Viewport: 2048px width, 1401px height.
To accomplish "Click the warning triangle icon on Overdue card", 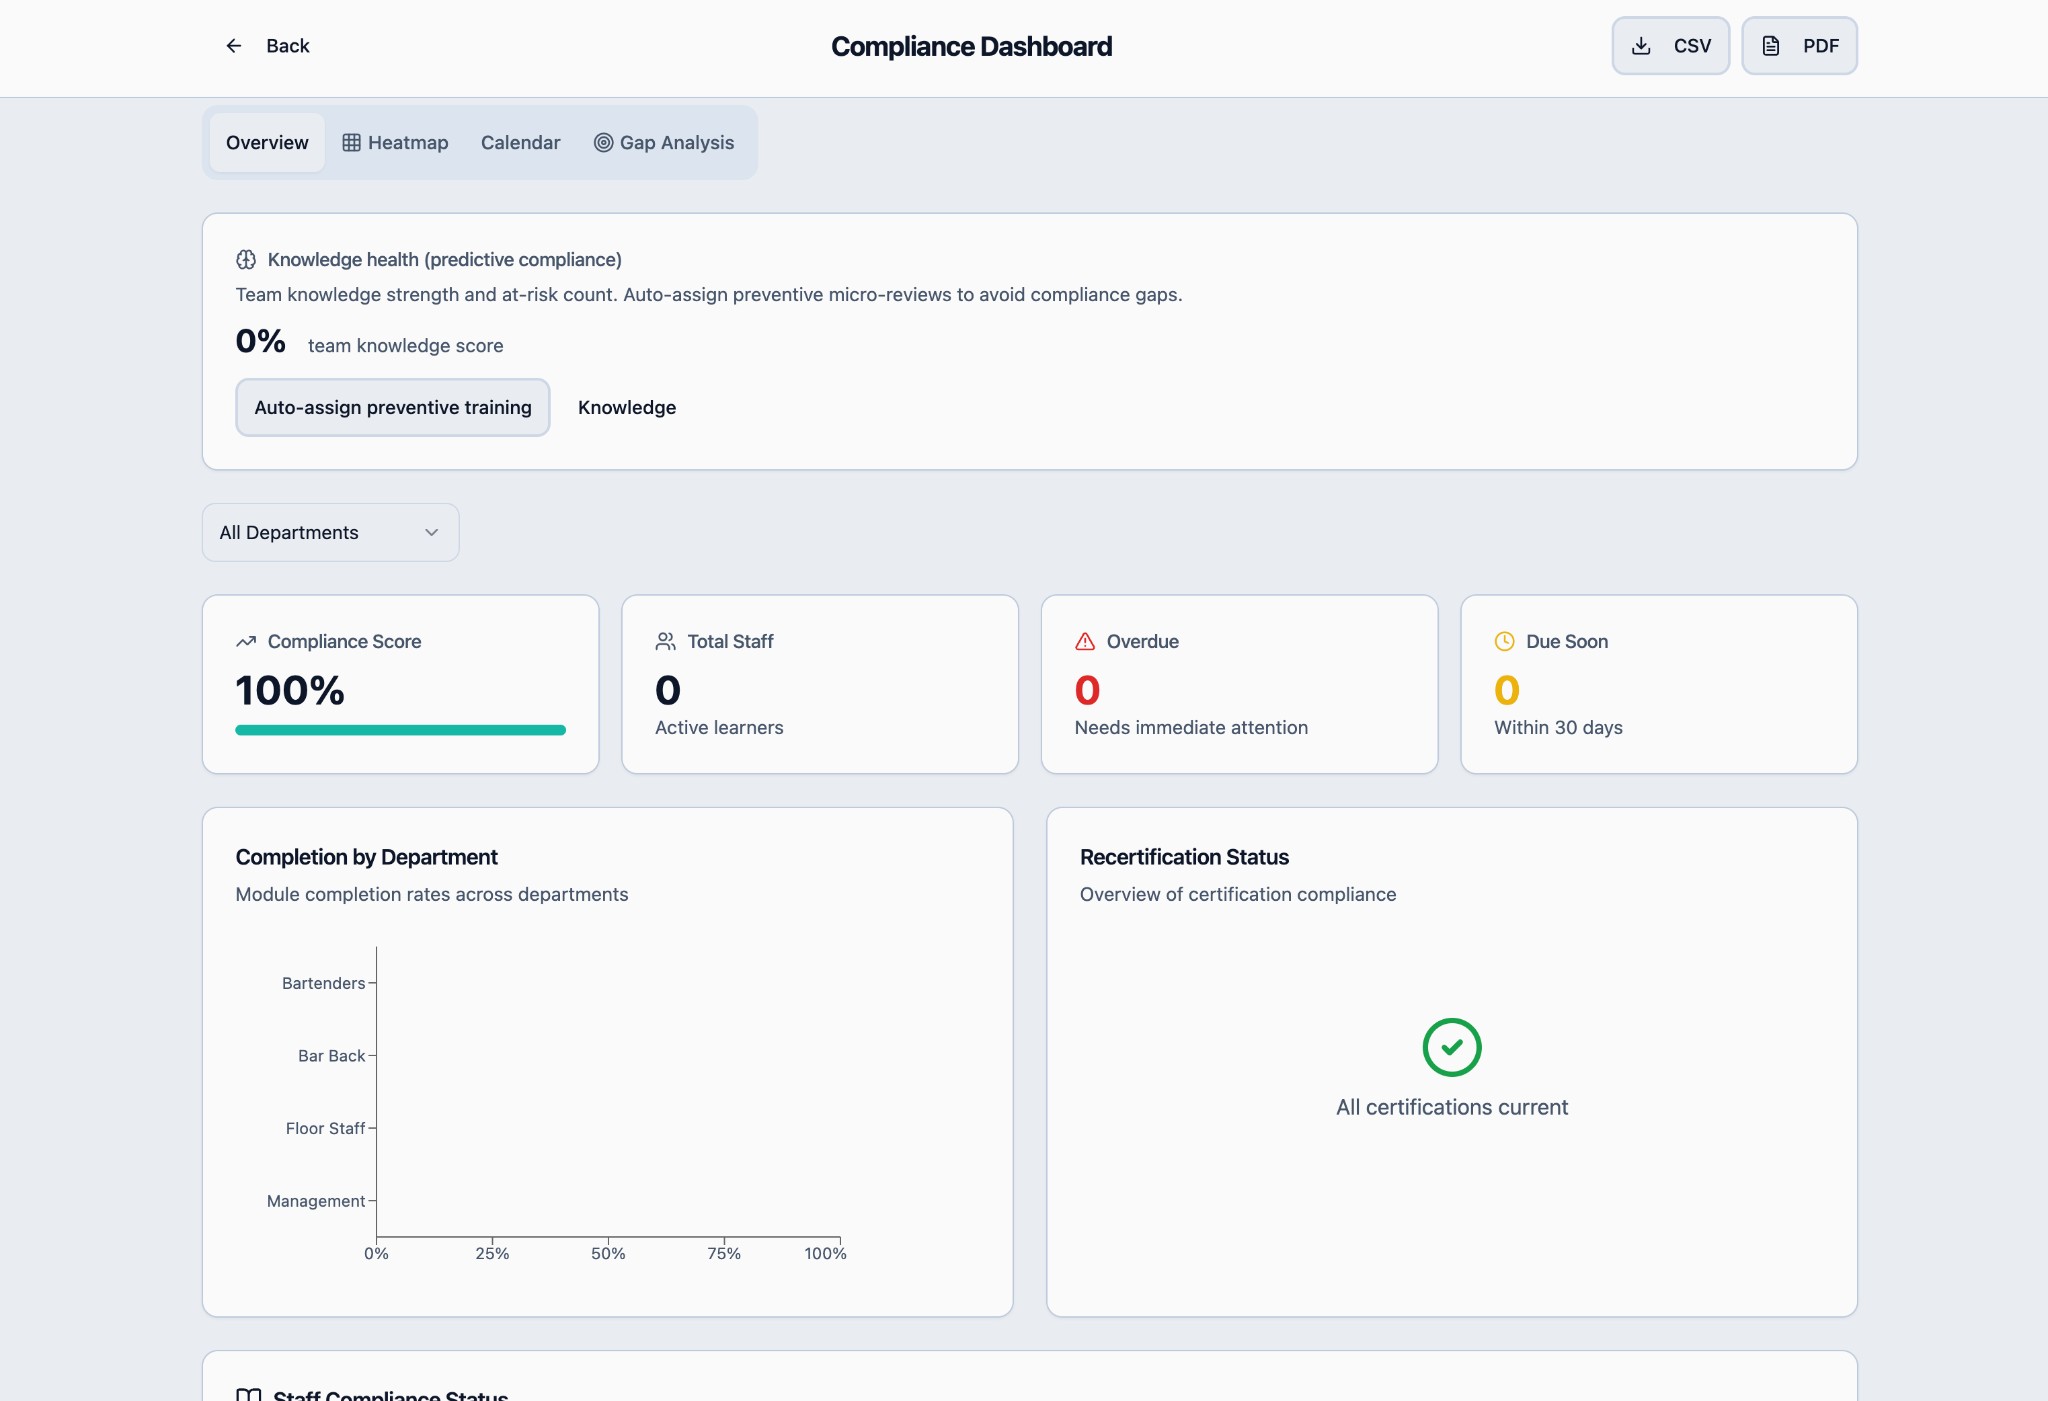I will tap(1086, 641).
